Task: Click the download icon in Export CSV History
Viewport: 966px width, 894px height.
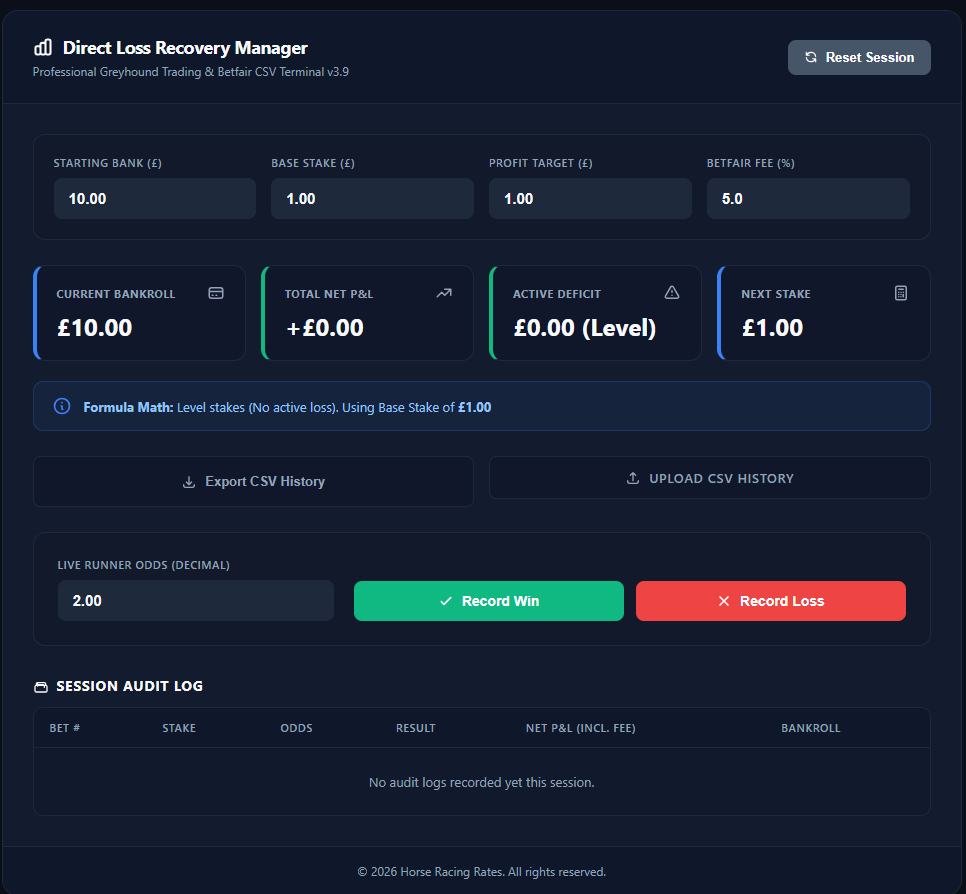Action: [x=189, y=482]
